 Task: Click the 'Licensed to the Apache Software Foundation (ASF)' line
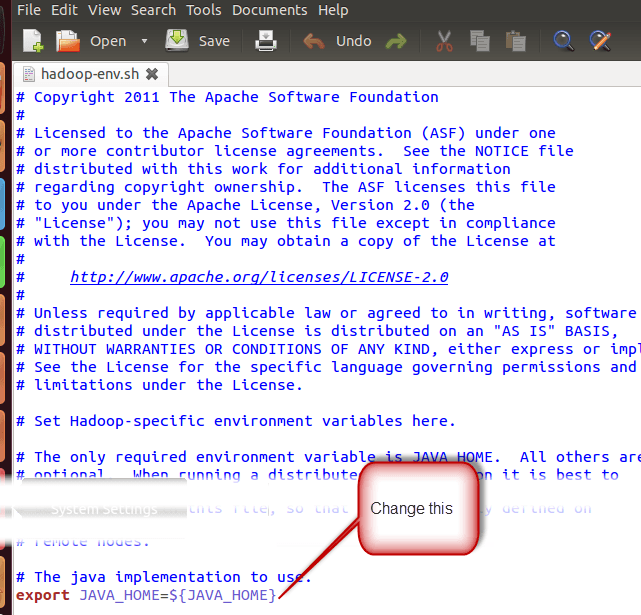(286, 133)
